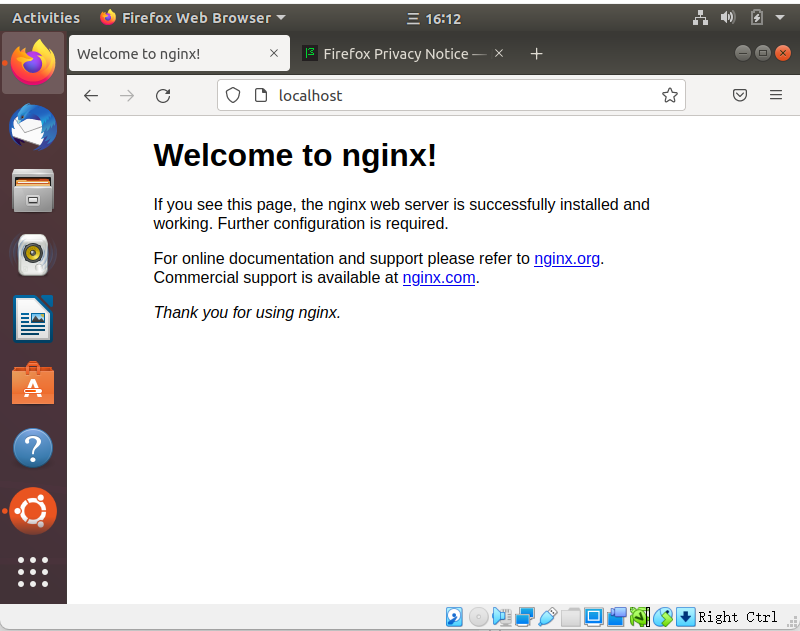The width and height of the screenshot is (800, 631).
Task: Follow the nginx.com link
Action: 439,277
